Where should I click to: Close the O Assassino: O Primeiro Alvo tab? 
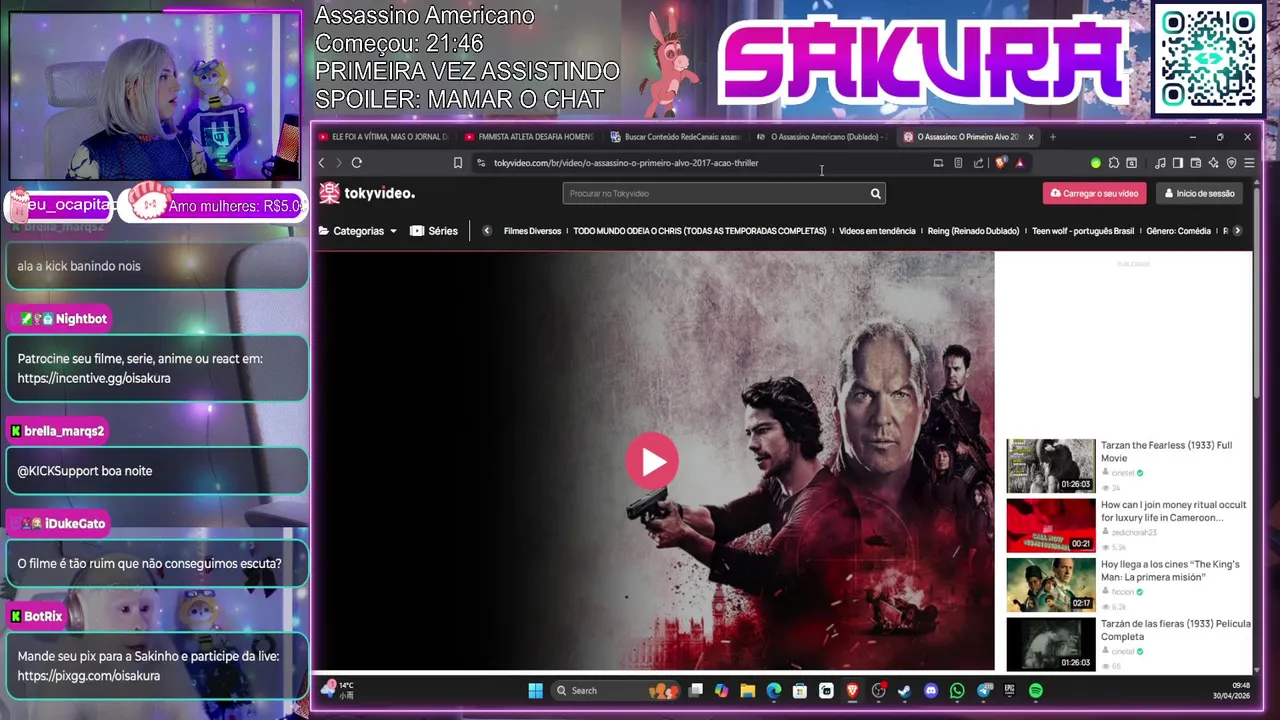pyautogui.click(x=1030, y=137)
